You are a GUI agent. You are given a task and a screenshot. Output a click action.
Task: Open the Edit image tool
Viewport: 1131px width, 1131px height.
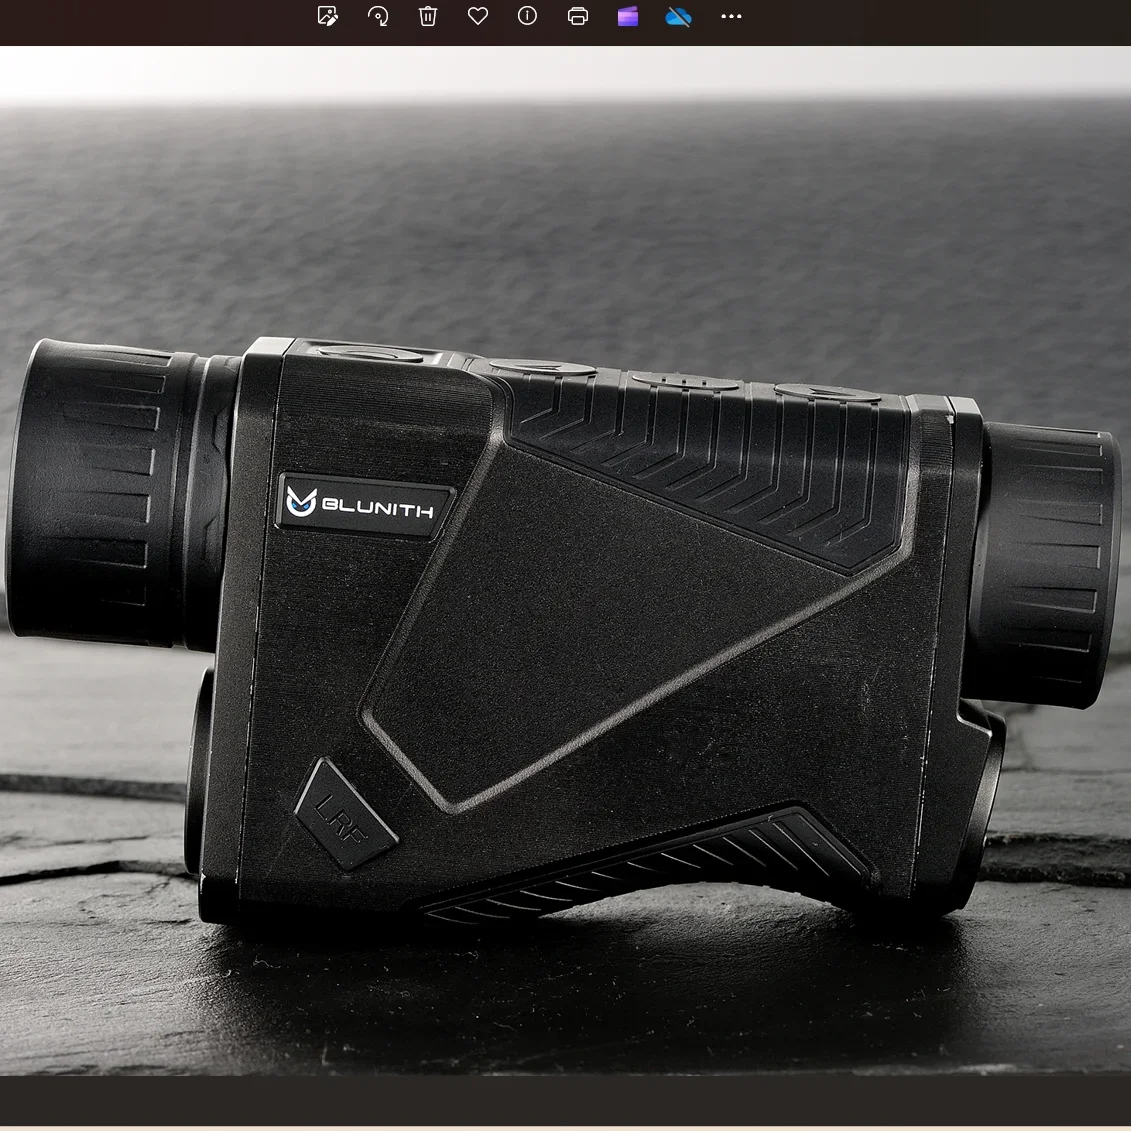327,16
